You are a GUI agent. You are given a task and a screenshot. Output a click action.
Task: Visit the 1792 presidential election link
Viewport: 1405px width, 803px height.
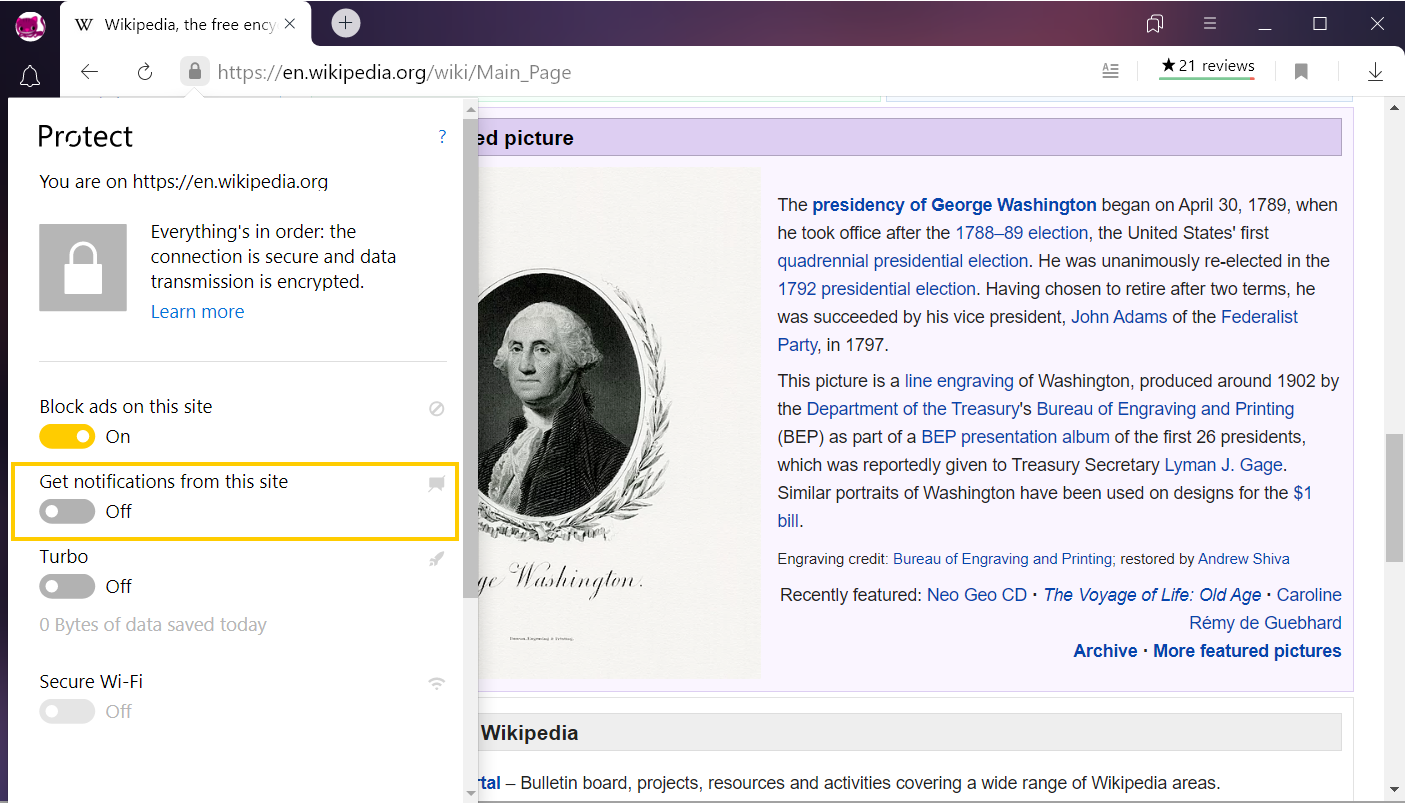click(877, 289)
